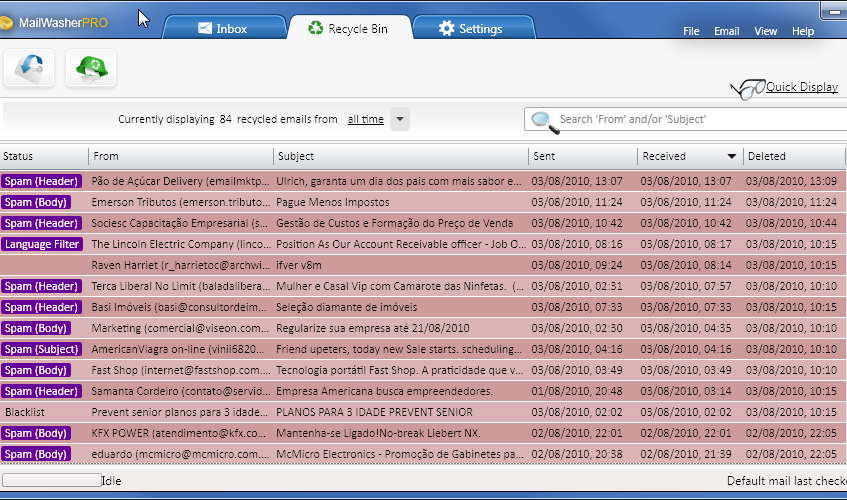Image resolution: width=847 pixels, height=500 pixels.
Task: Click the Spam (Header) badge for Pão de Açúcar
Action: (41, 181)
